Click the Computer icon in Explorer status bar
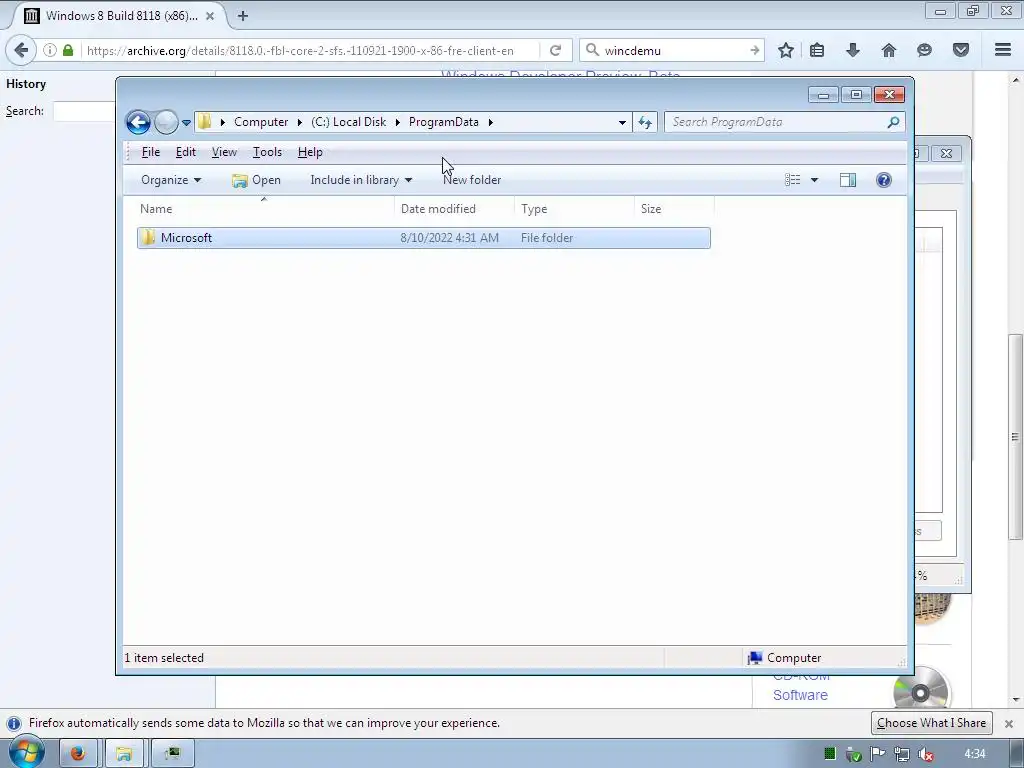The height and width of the screenshot is (768, 1024). tap(755, 658)
